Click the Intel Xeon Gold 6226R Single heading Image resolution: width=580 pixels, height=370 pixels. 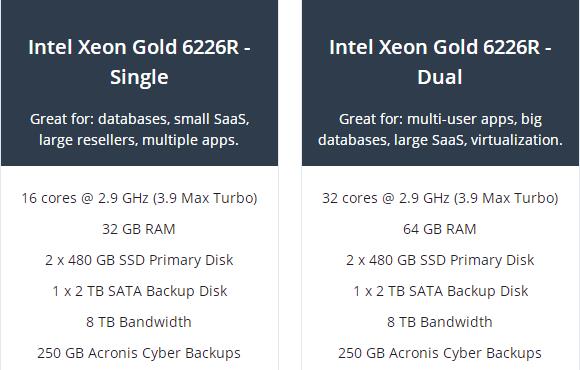[x=139, y=62]
